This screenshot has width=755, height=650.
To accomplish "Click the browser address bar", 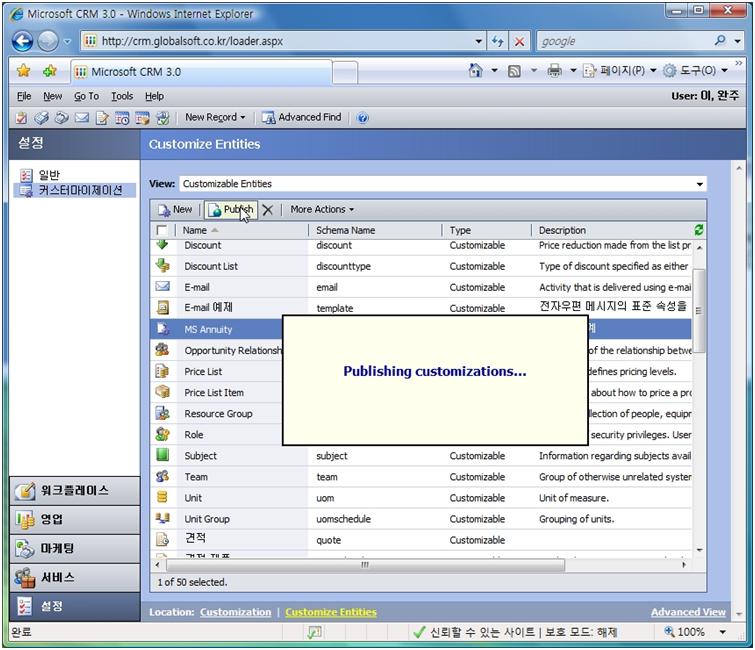I will coord(282,41).
